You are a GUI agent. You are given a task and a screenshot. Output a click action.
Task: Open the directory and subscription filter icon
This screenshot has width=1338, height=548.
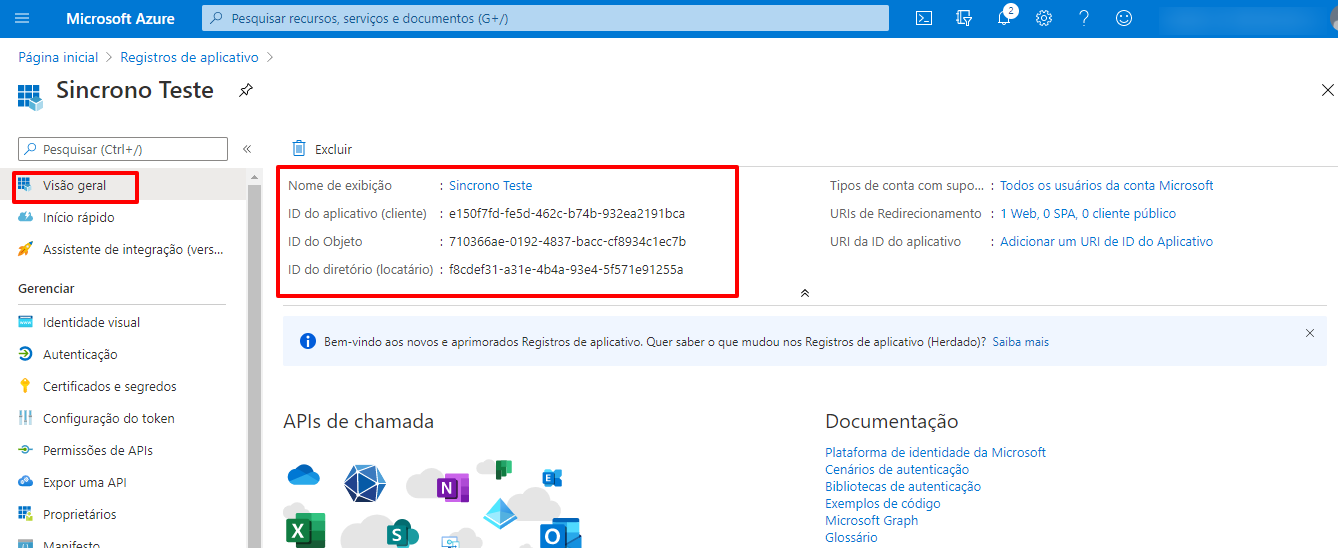[965, 18]
